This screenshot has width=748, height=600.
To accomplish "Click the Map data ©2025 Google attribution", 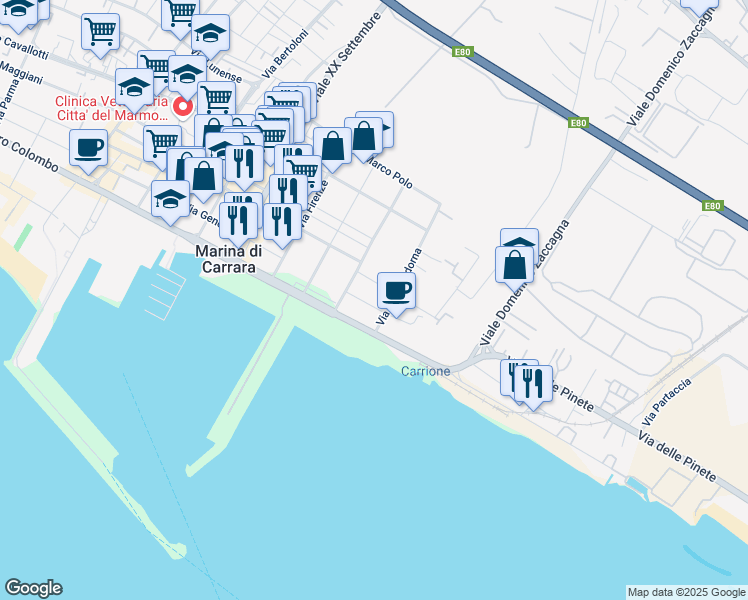I will [687, 593].
